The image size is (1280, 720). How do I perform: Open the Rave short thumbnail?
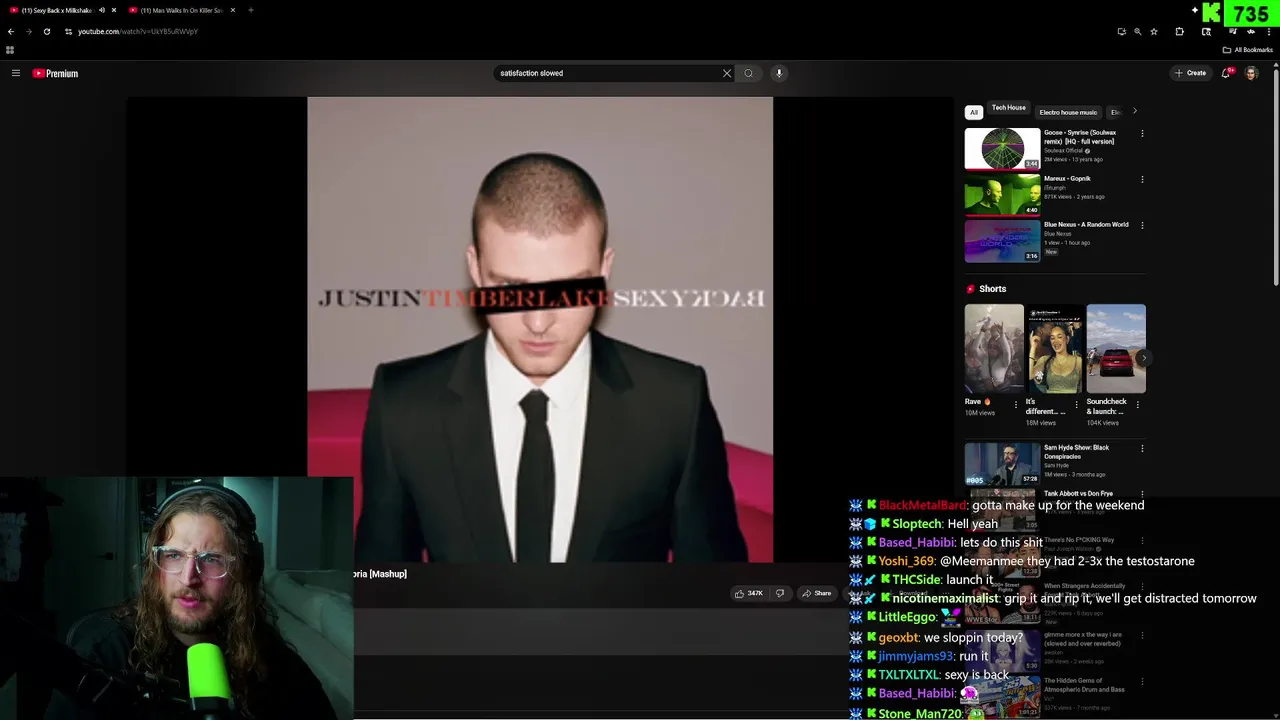994,348
